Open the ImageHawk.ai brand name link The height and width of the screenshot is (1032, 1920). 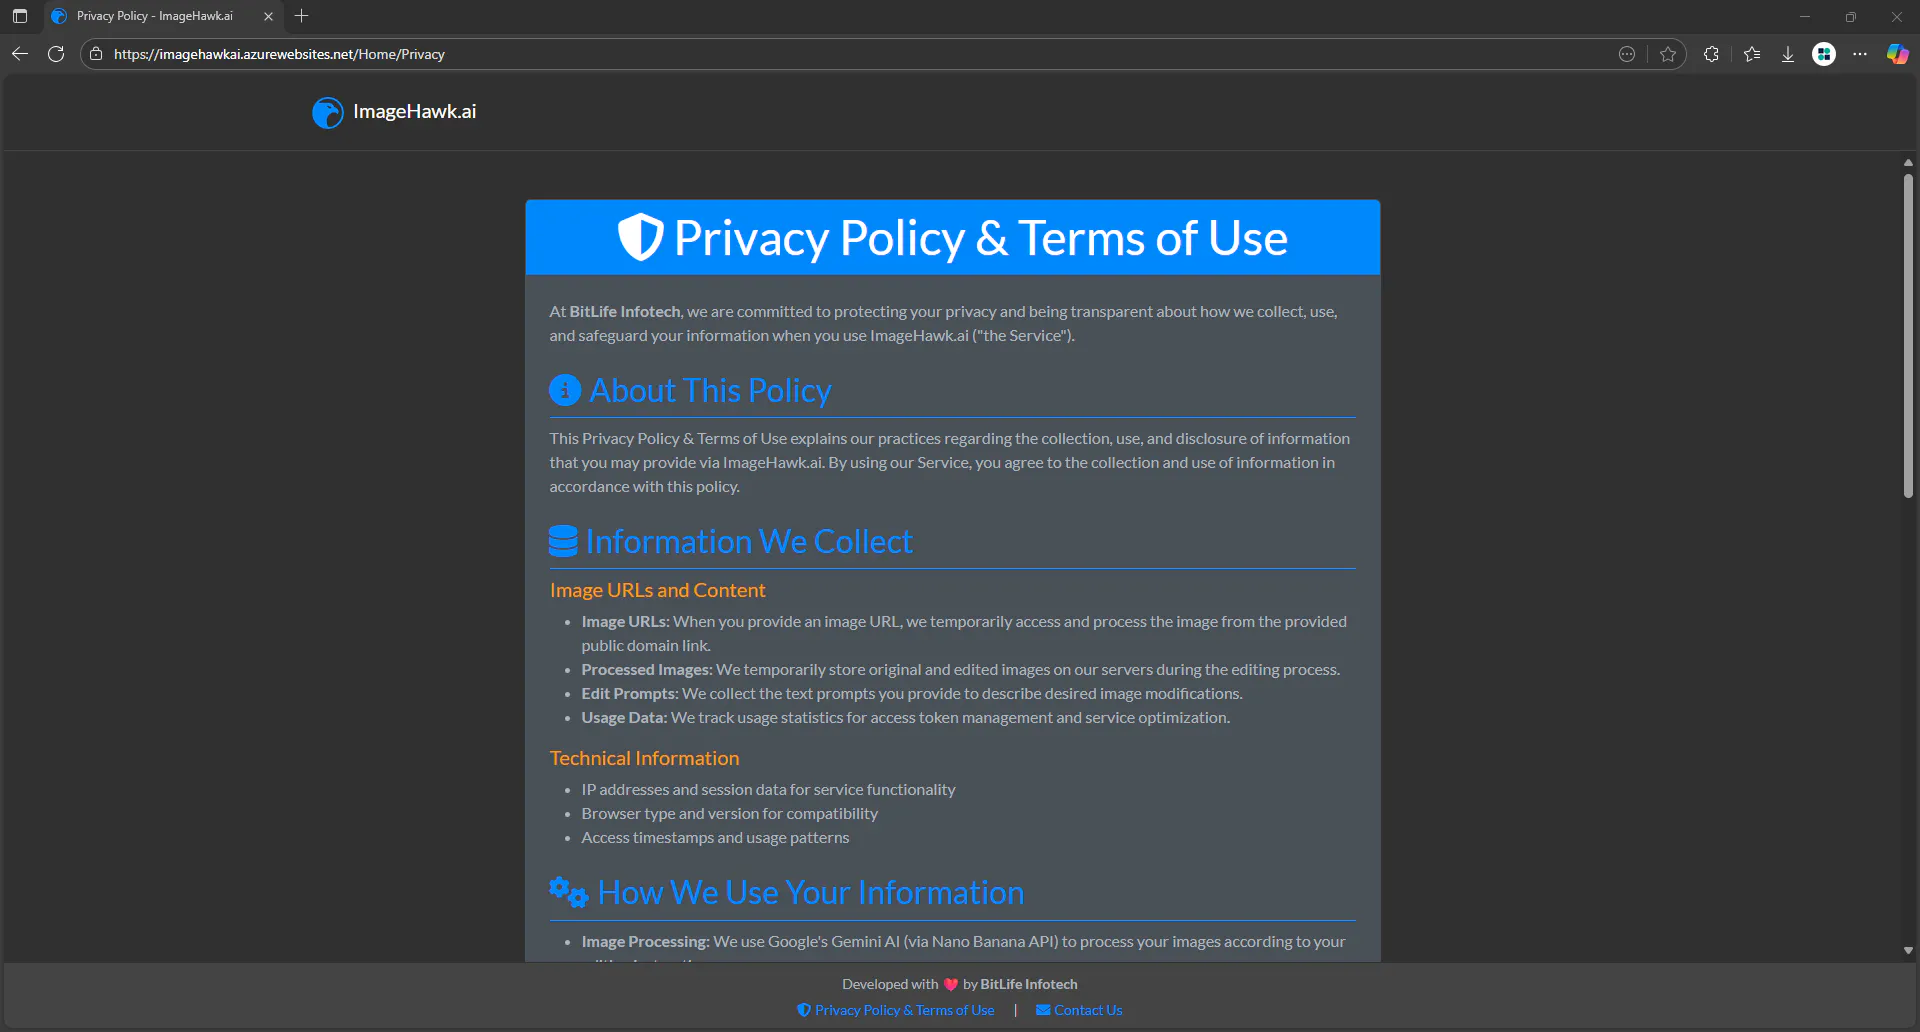(x=414, y=111)
